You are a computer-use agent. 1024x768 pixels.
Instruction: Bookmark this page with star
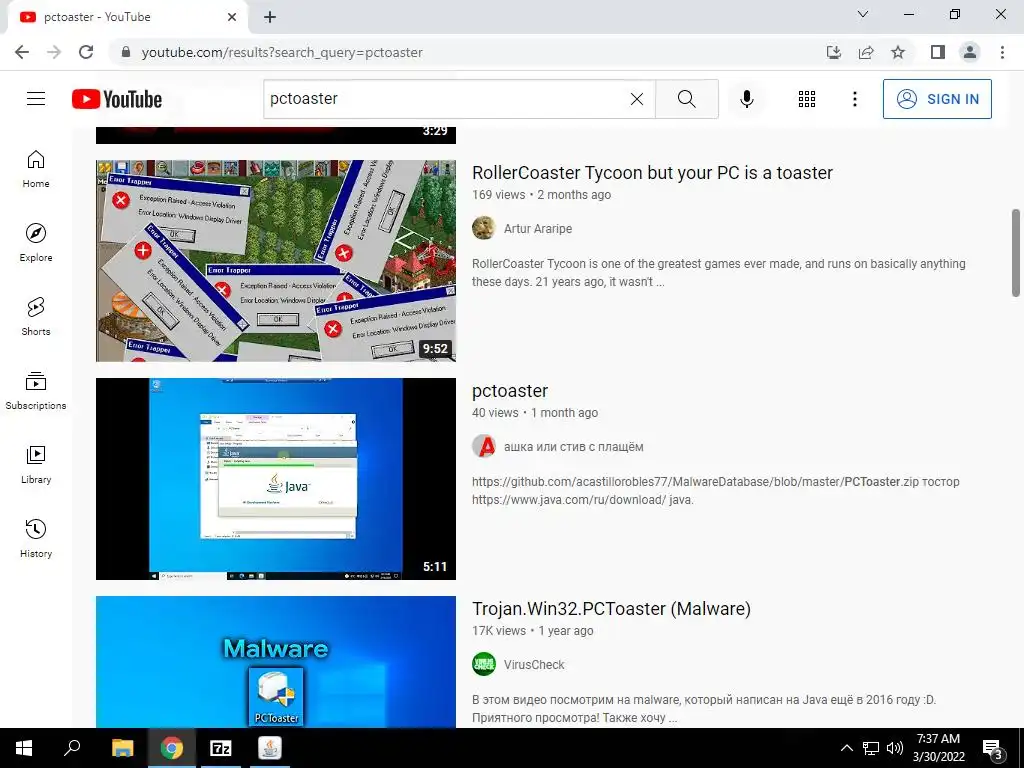click(898, 52)
